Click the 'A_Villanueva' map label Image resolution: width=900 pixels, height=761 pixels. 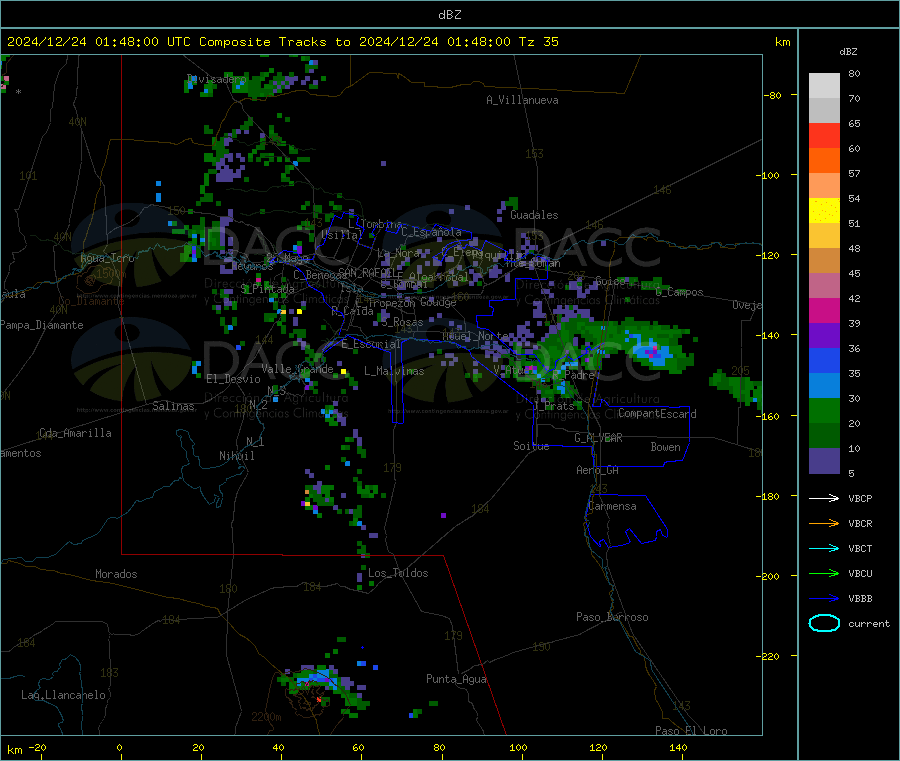[x=522, y=100]
